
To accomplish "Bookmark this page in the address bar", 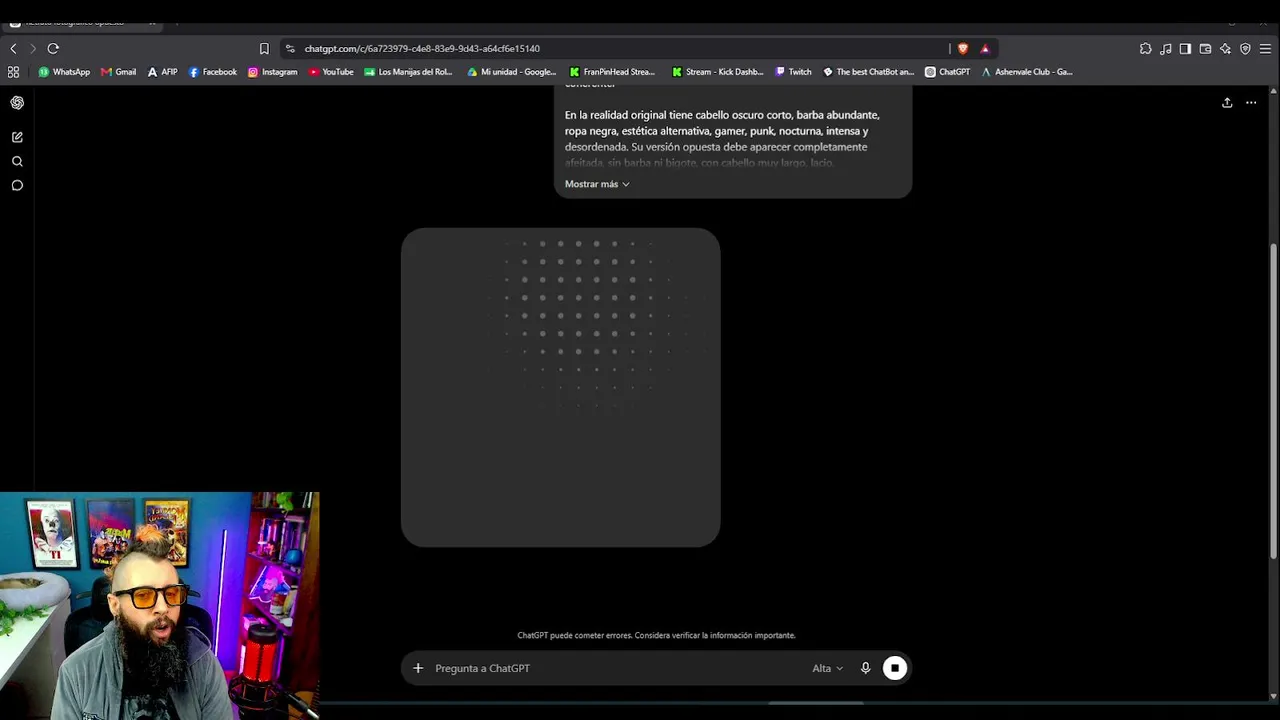I will [264, 48].
